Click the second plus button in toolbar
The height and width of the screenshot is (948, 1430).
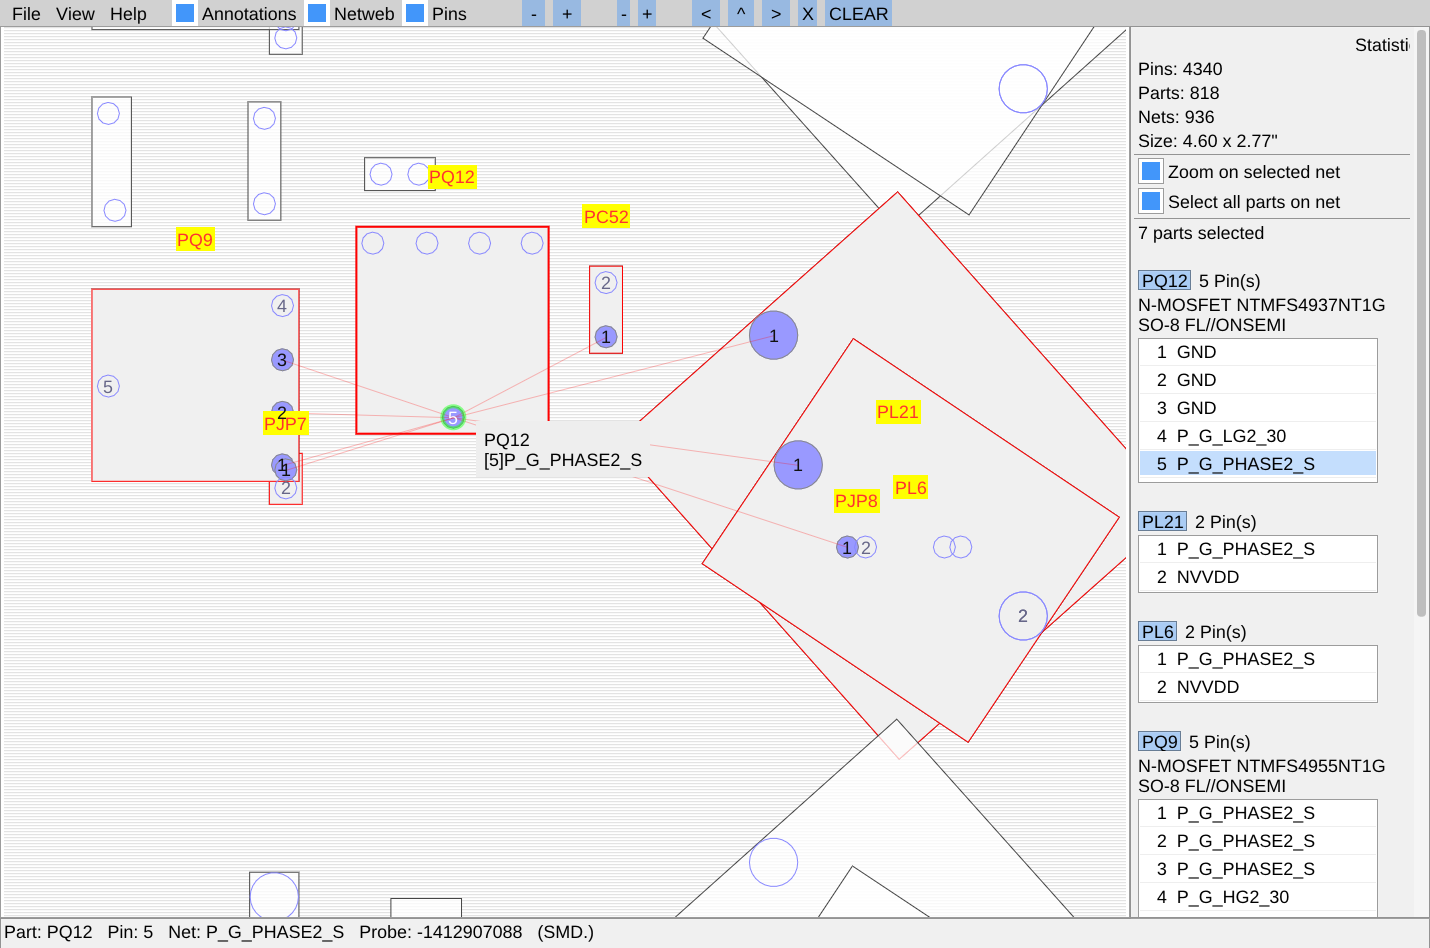(647, 14)
